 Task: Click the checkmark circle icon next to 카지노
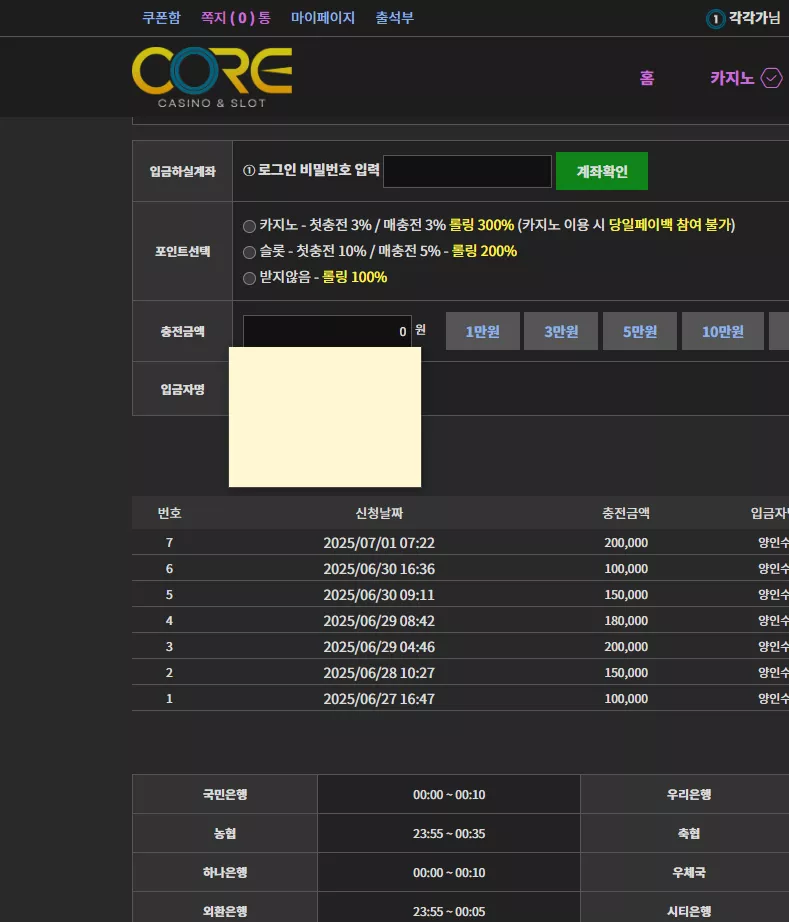(771, 78)
